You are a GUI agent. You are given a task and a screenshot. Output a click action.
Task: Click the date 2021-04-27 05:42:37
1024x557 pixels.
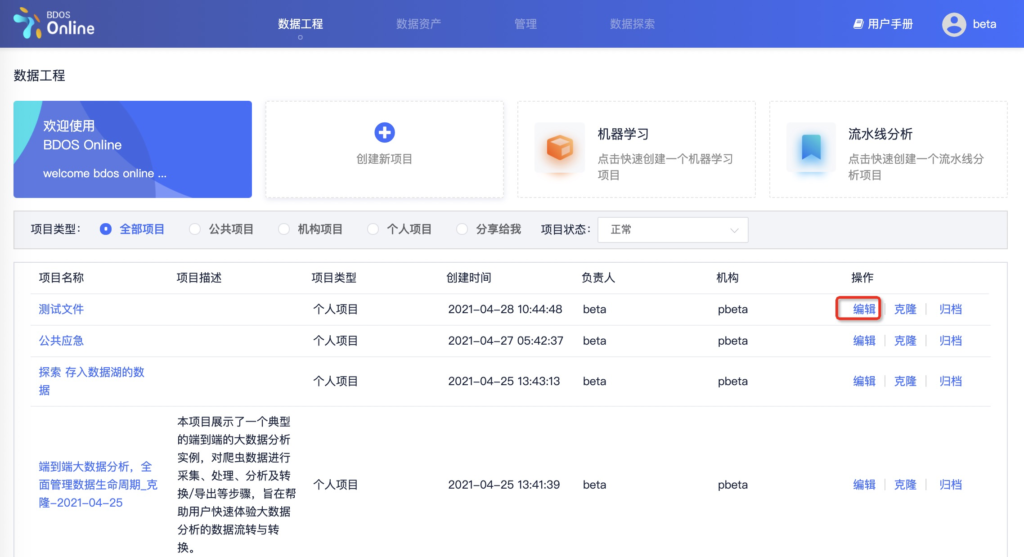point(505,340)
